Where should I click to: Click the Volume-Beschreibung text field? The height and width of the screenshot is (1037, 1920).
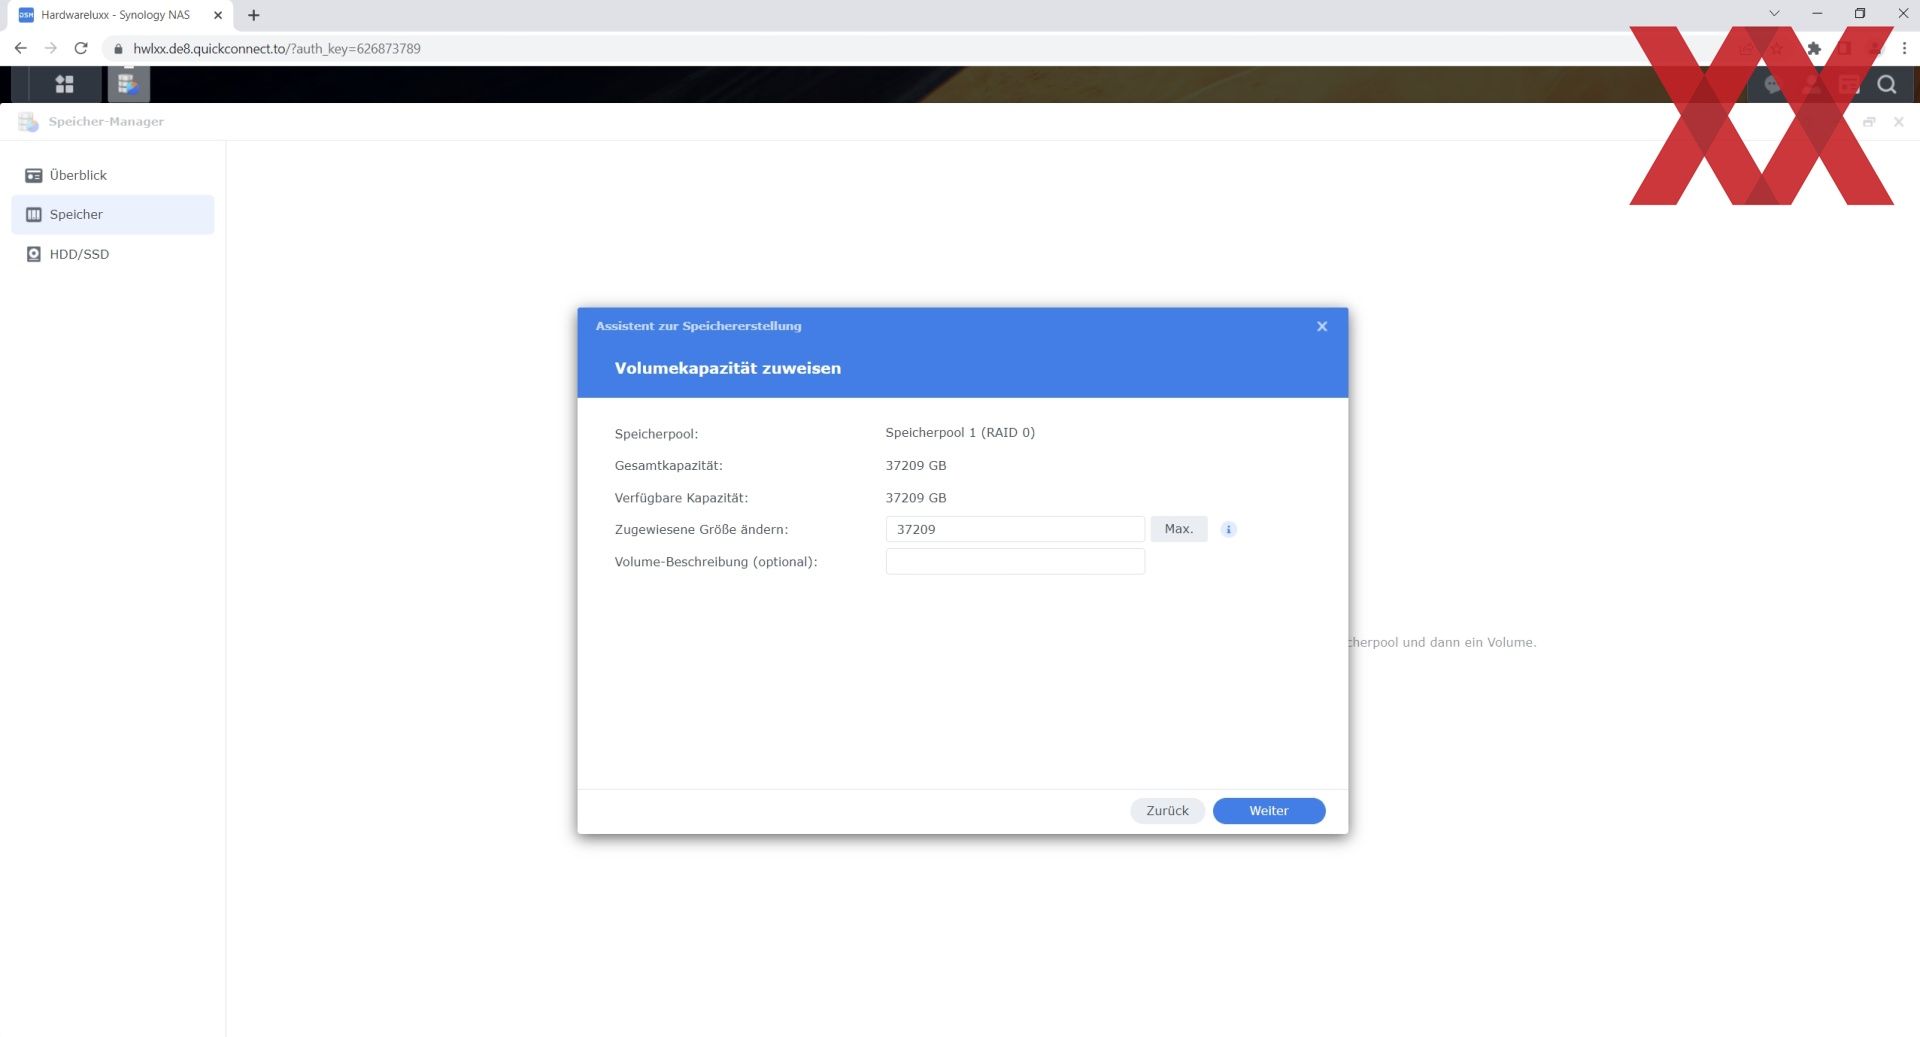[x=1014, y=561]
